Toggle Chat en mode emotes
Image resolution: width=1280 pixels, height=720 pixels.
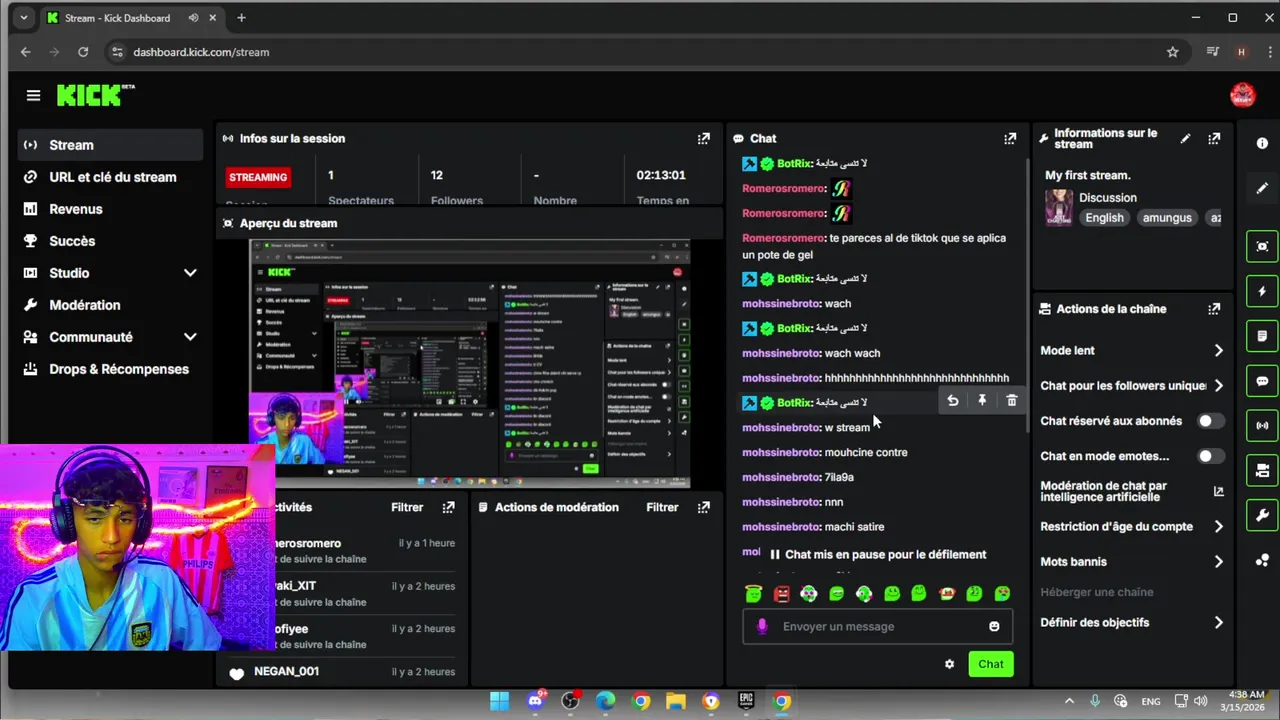click(x=1210, y=456)
